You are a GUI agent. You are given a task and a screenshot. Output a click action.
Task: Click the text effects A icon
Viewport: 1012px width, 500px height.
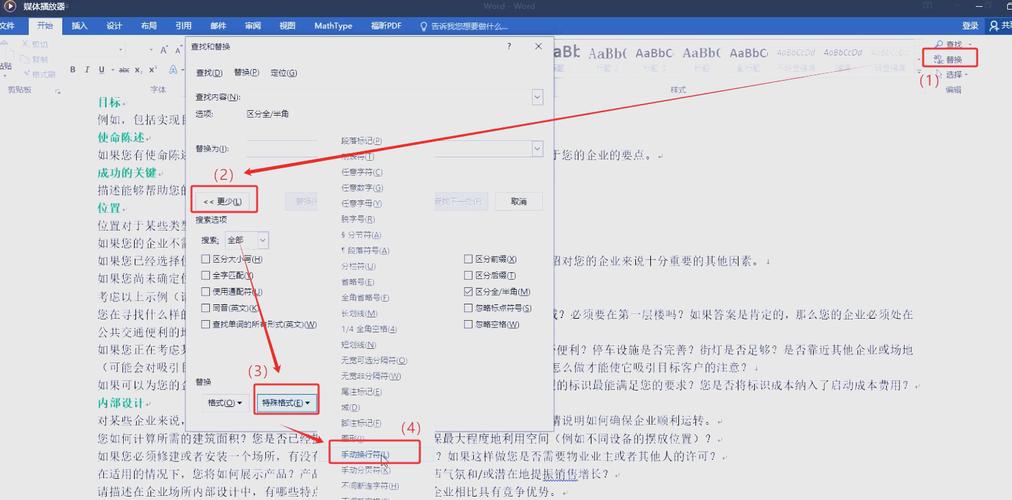(173, 70)
